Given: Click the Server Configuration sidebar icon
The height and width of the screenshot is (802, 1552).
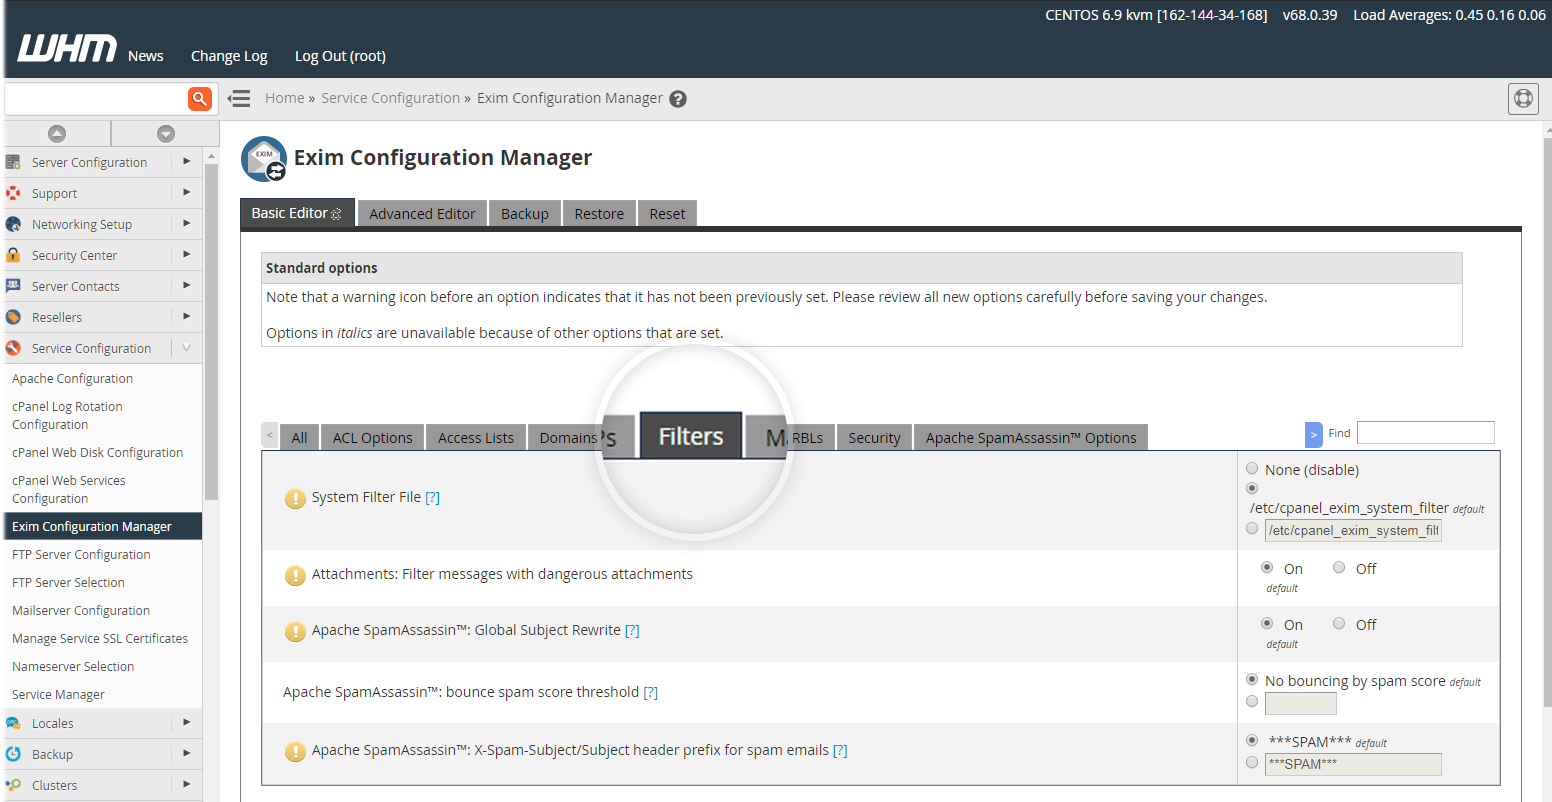Looking at the screenshot, I should click(13, 162).
